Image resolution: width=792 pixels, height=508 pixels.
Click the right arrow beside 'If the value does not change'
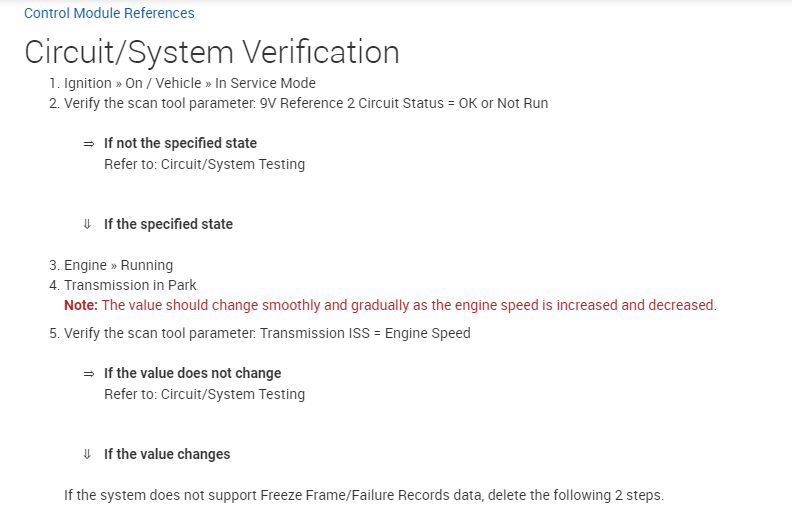(x=89, y=374)
